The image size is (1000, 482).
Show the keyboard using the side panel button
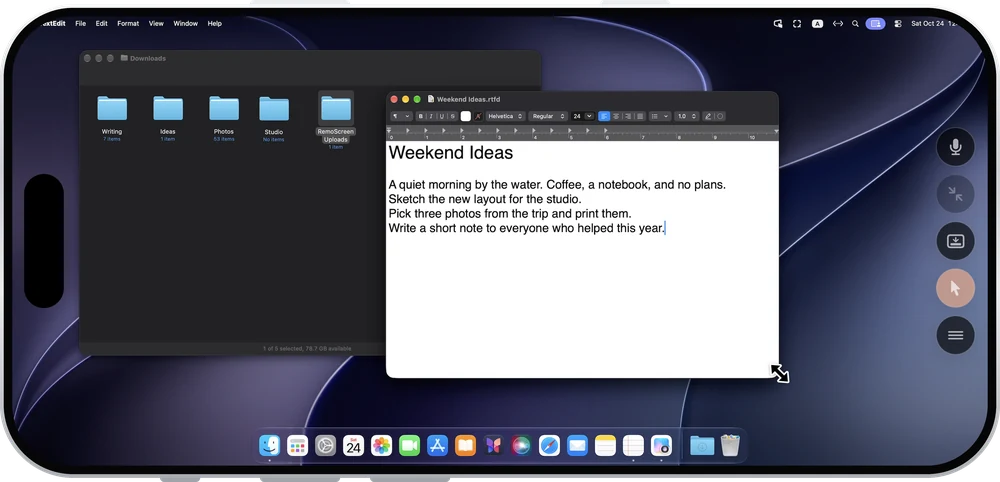click(955, 241)
